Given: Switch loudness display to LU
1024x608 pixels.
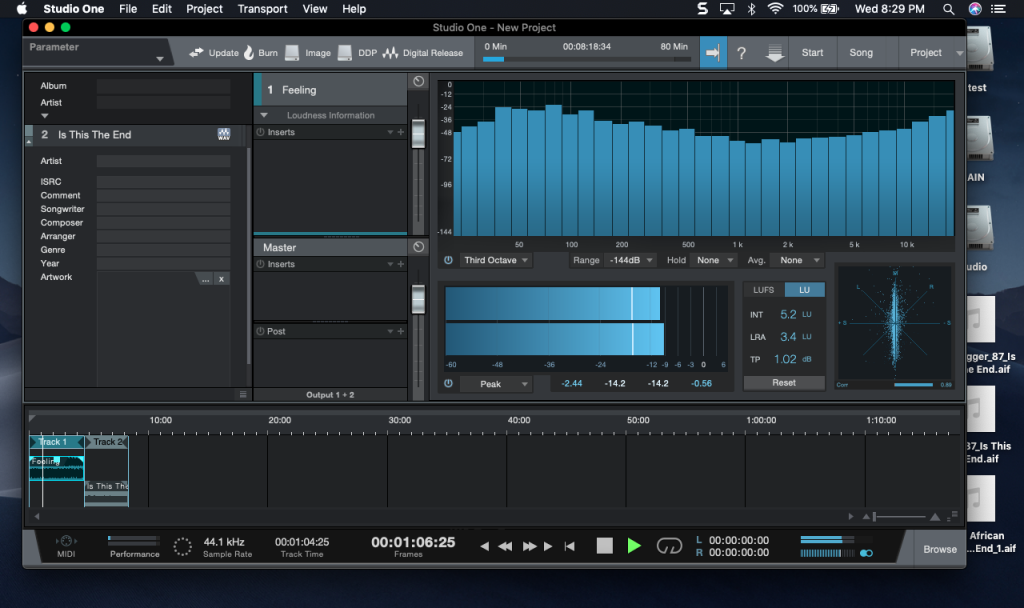Looking at the screenshot, I should (x=804, y=290).
